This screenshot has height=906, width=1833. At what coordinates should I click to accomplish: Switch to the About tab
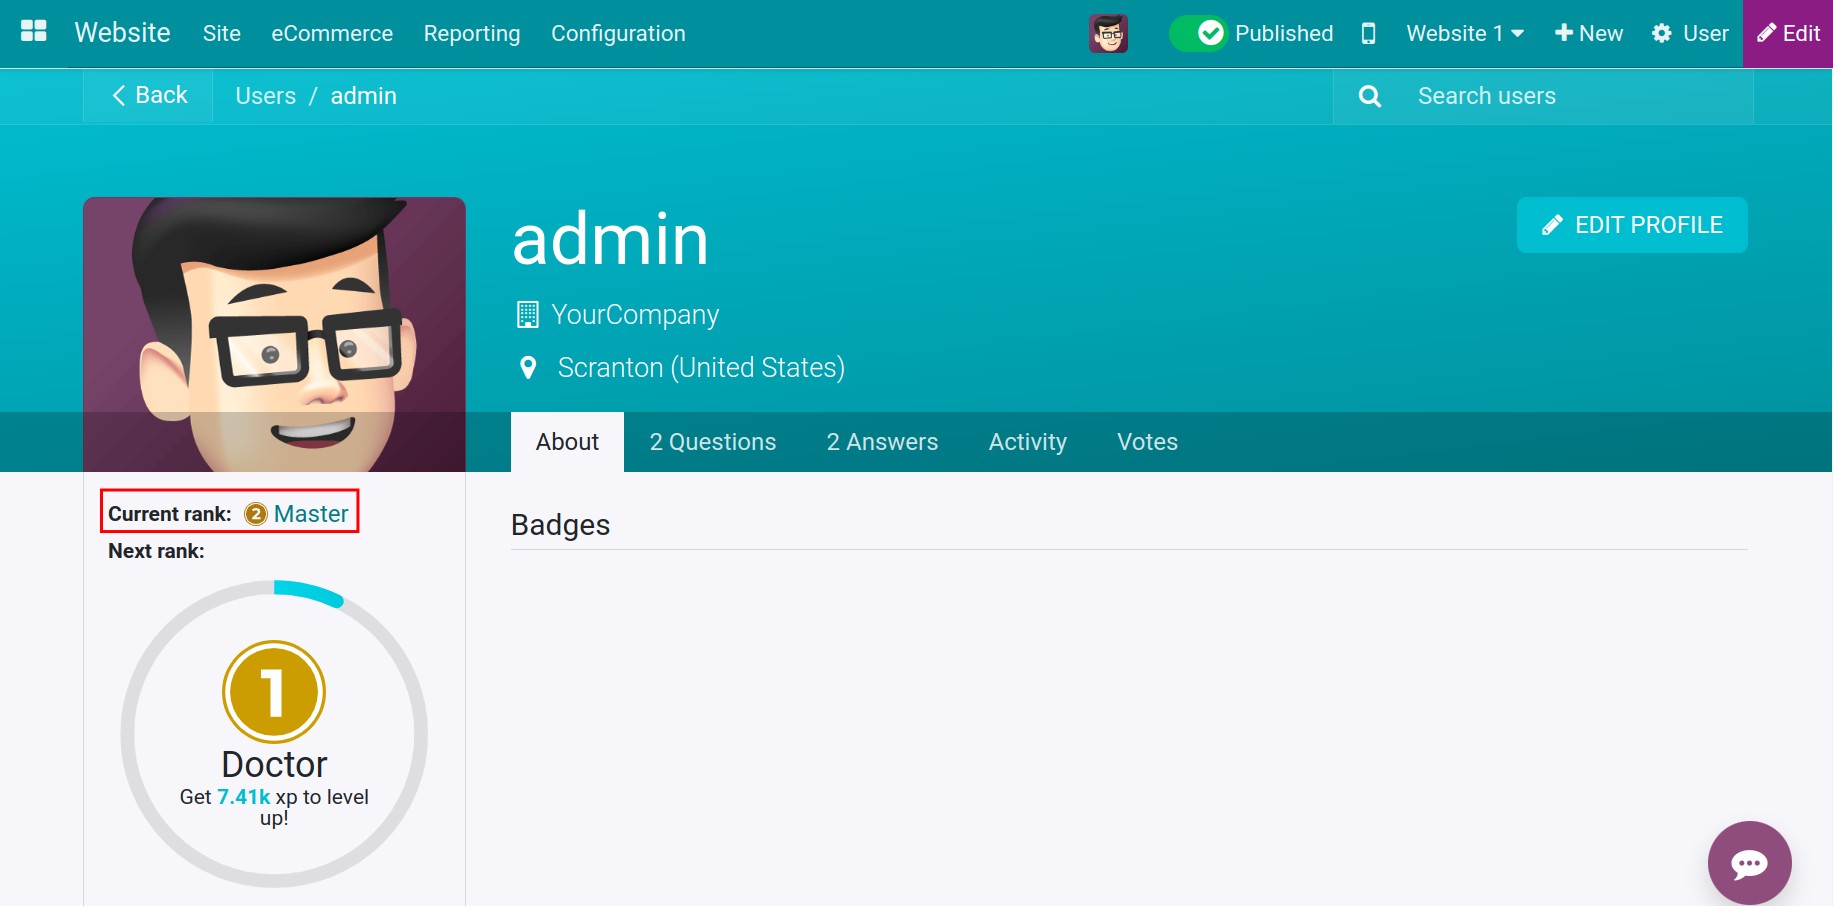pyautogui.click(x=567, y=442)
